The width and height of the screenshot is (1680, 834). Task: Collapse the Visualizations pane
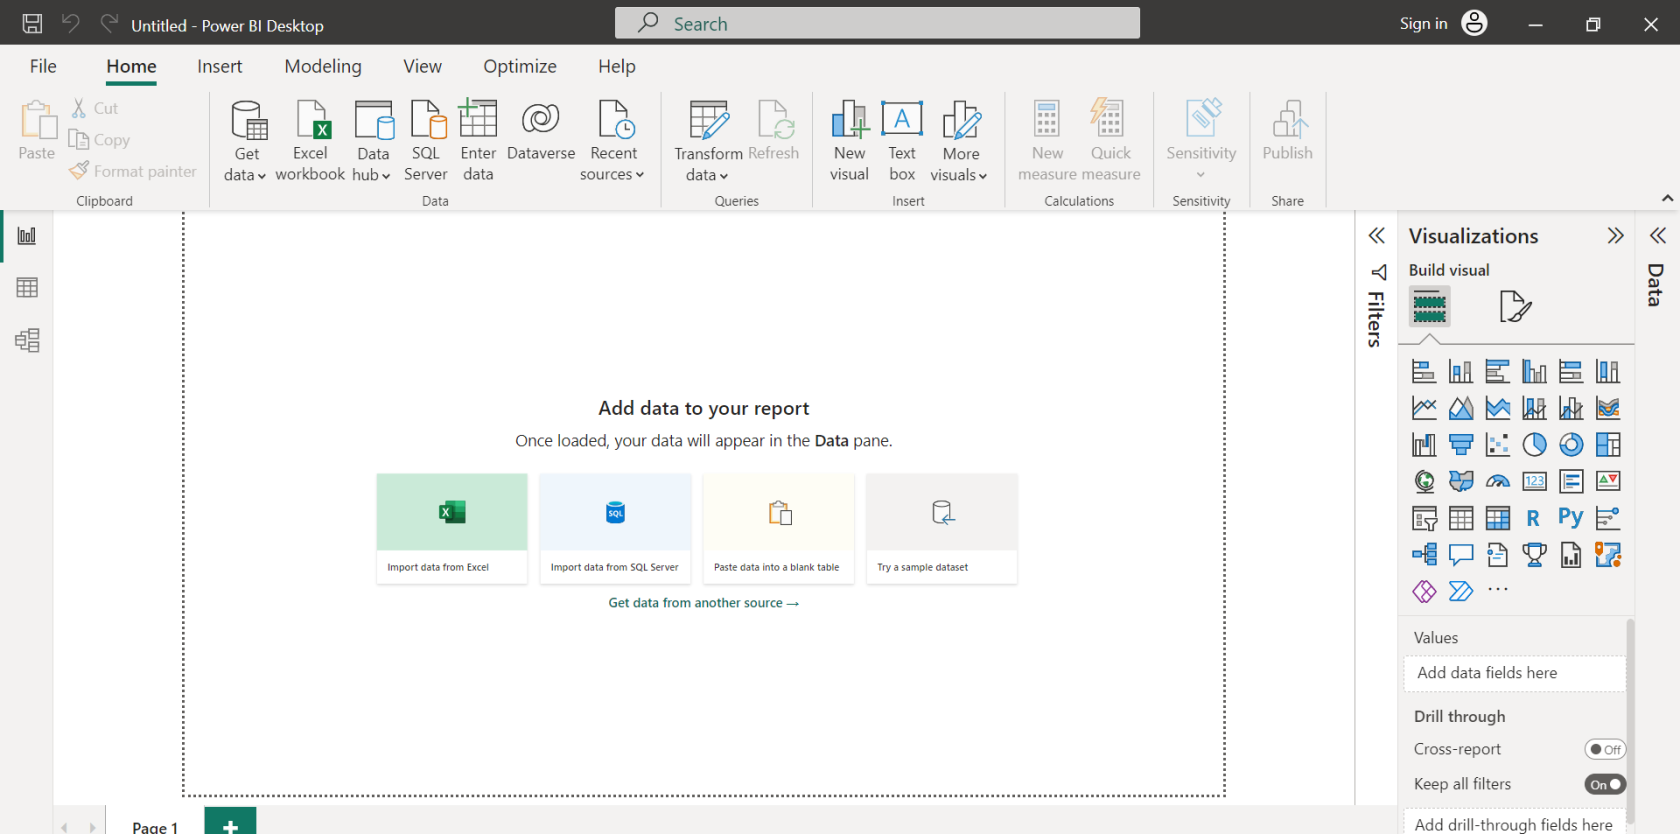tap(1615, 236)
